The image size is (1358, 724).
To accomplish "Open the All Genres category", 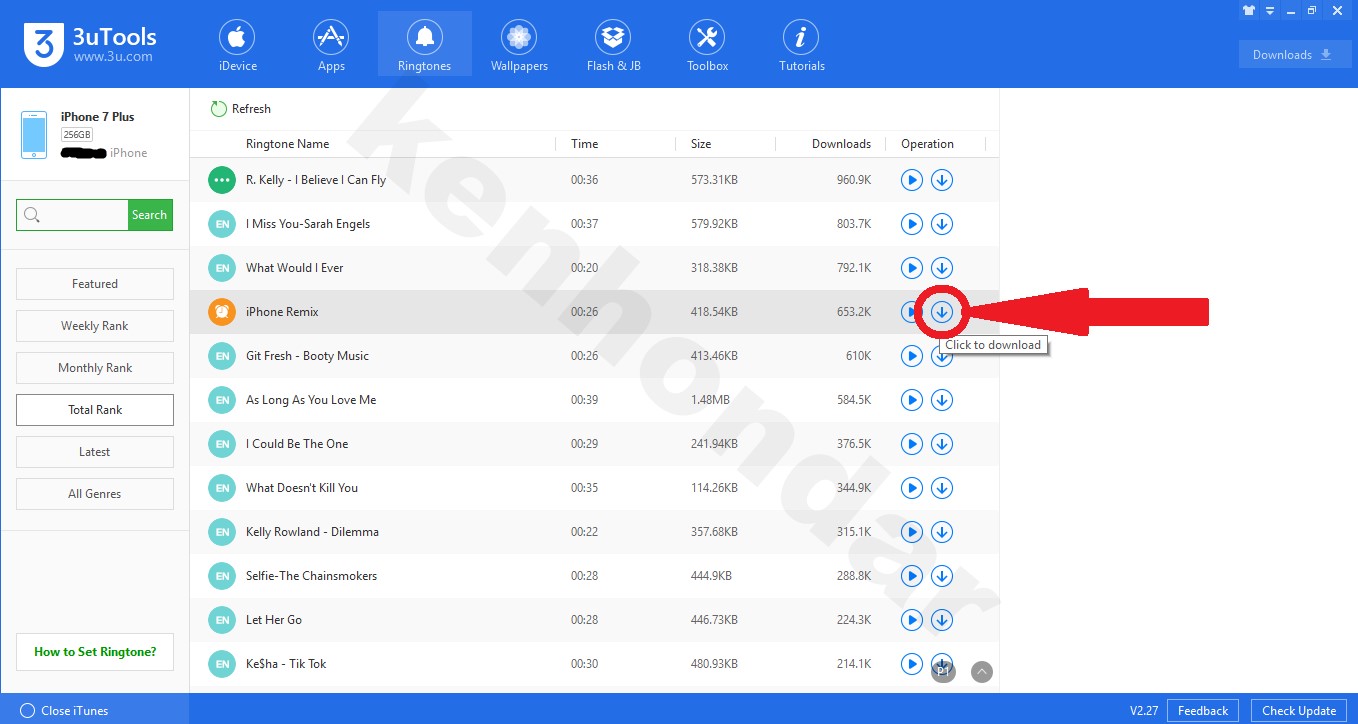I will (x=95, y=494).
